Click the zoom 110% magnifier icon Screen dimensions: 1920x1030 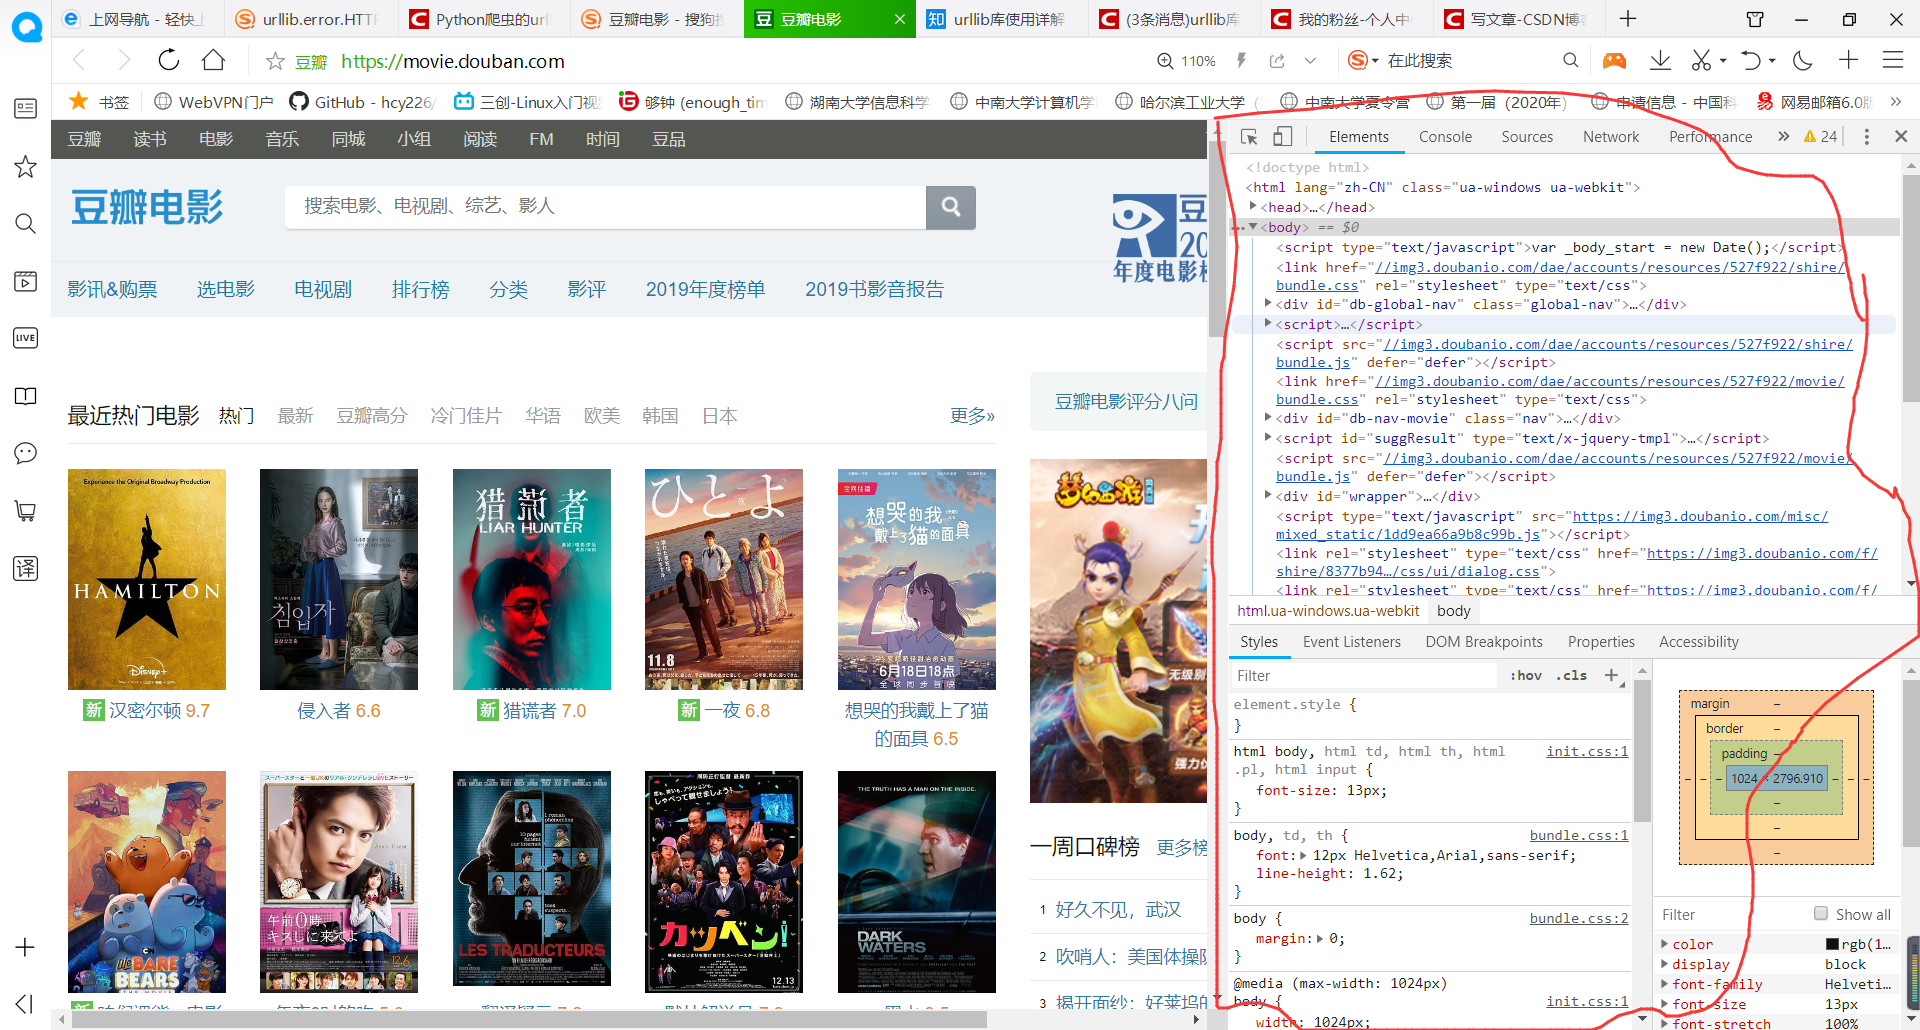point(1165,61)
